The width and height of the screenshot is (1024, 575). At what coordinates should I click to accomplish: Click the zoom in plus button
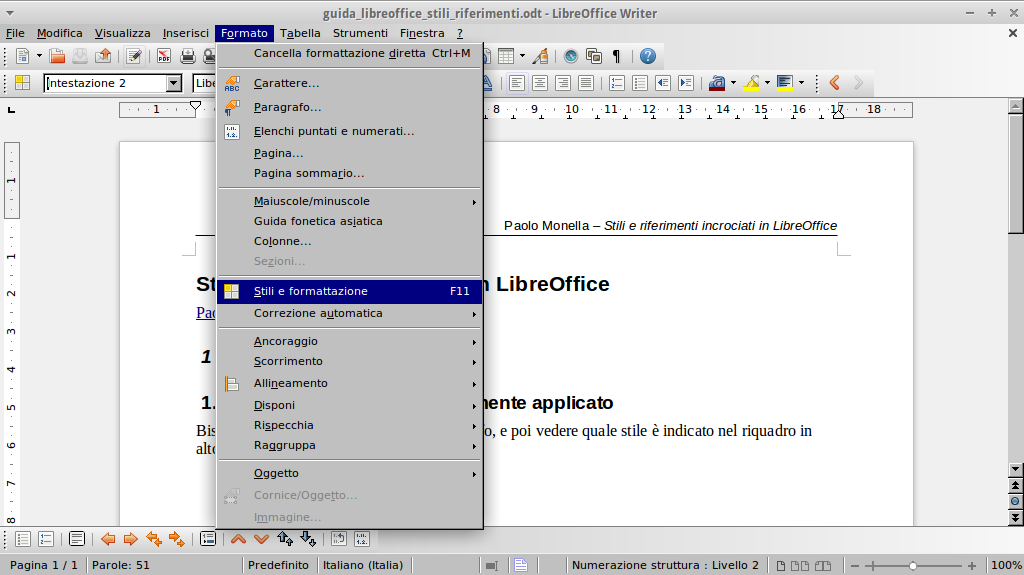coord(972,566)
